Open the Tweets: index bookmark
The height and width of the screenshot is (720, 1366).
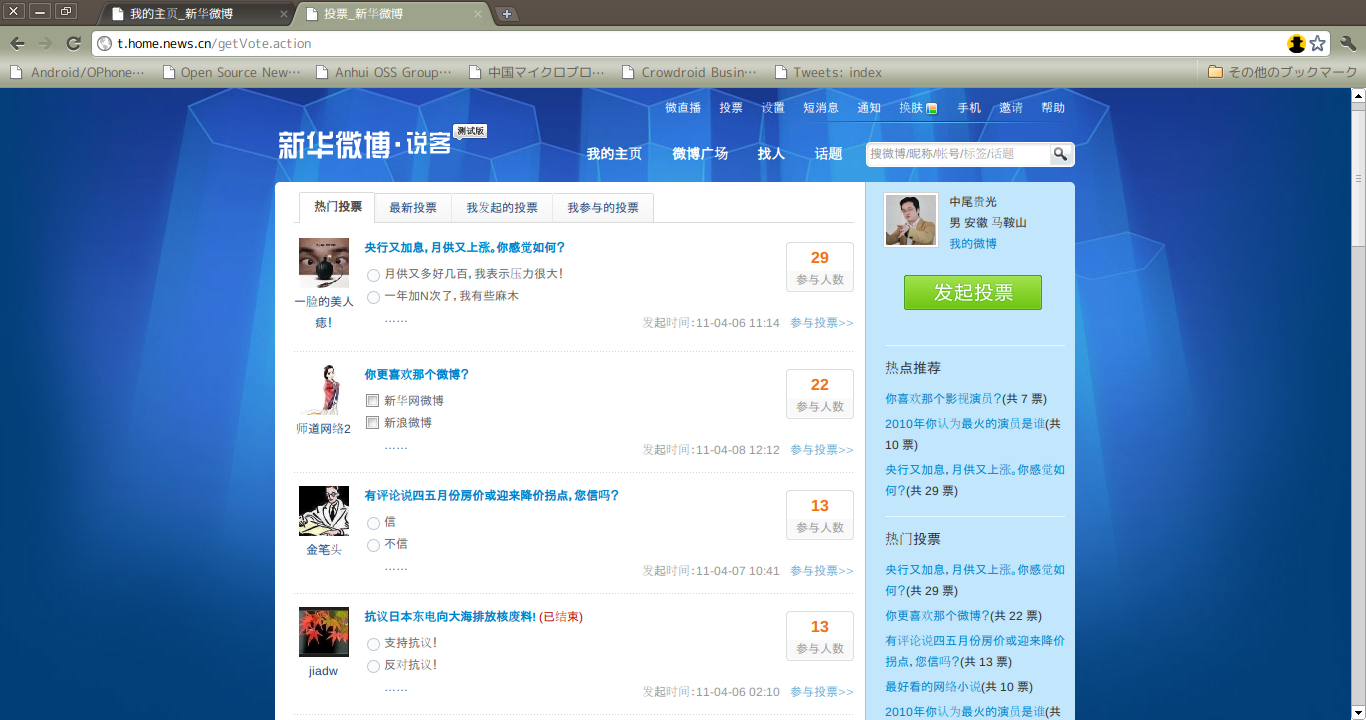(828, 72)
